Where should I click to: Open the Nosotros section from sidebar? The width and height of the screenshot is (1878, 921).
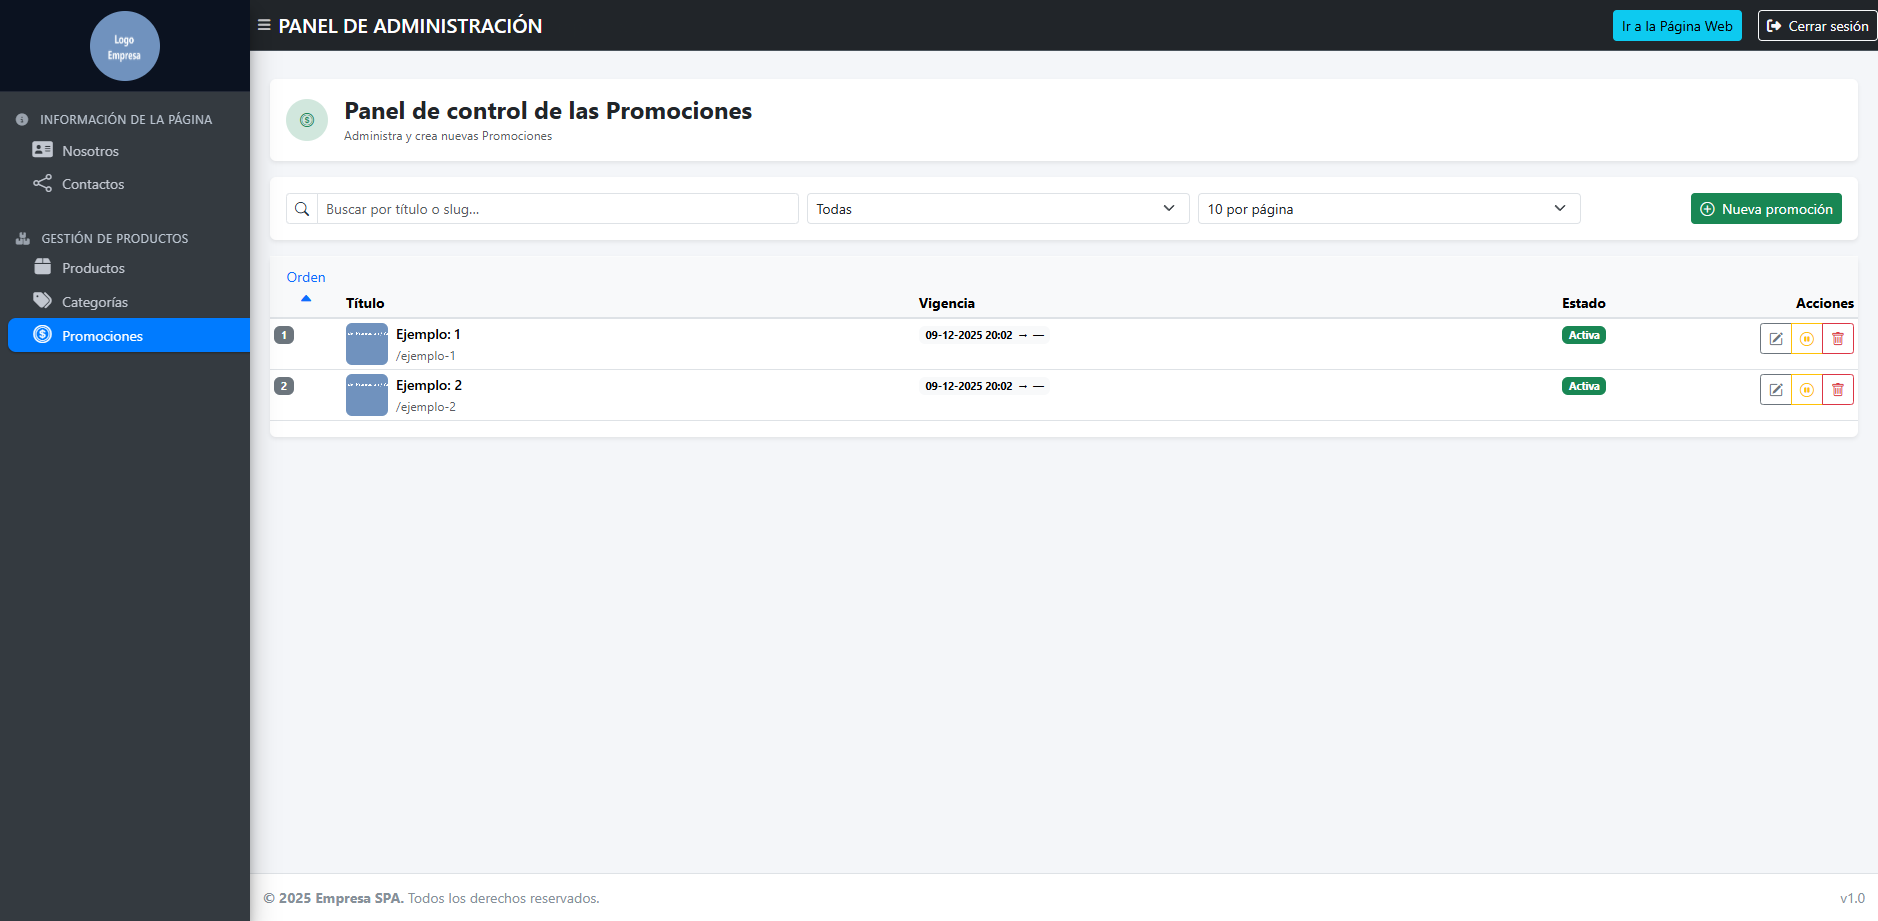[90, 149]
